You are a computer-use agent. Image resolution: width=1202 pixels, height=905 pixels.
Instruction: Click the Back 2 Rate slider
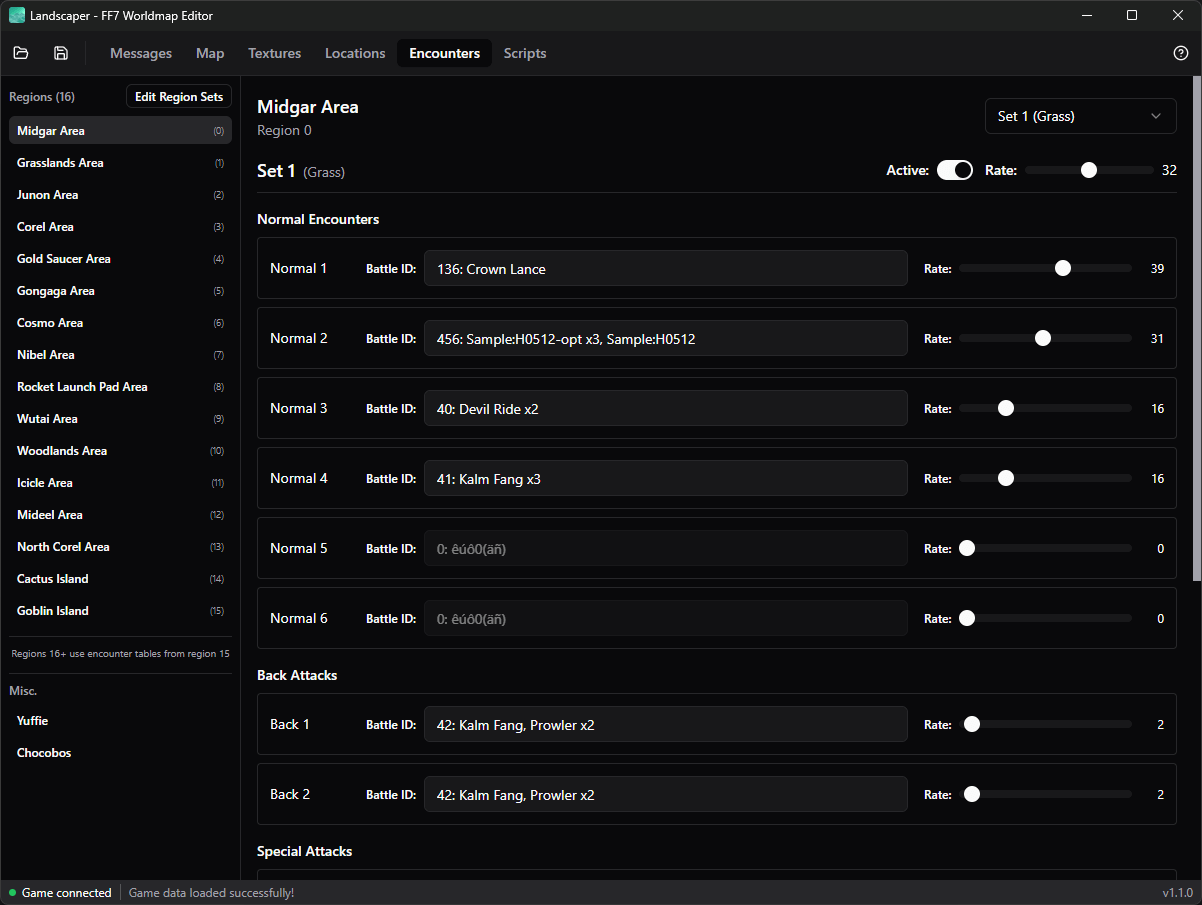pos(1045,794)
